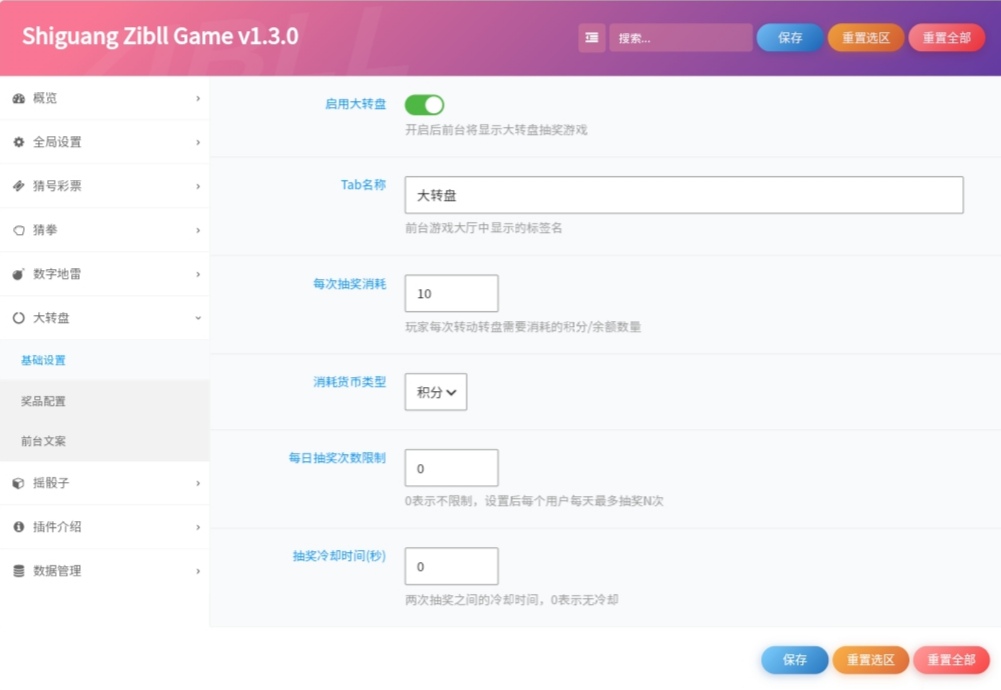Expand the 摇骰子 menu chevron

[x=198, y=483]
